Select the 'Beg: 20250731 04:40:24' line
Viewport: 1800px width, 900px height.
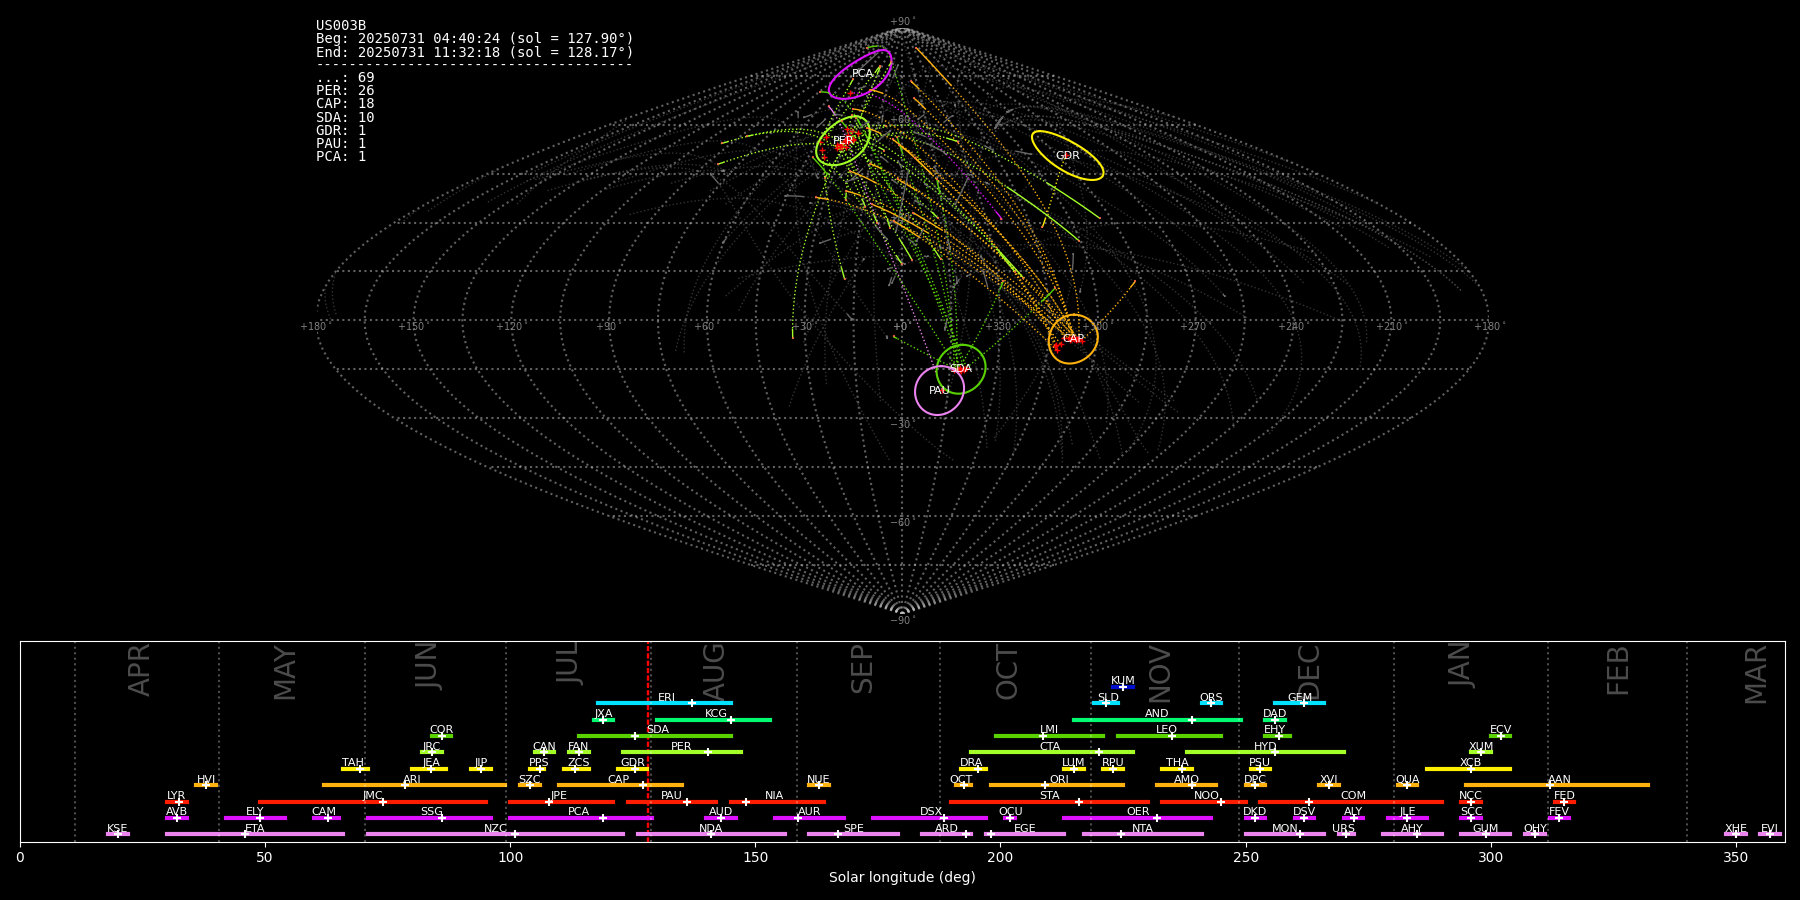coord(475,39)
